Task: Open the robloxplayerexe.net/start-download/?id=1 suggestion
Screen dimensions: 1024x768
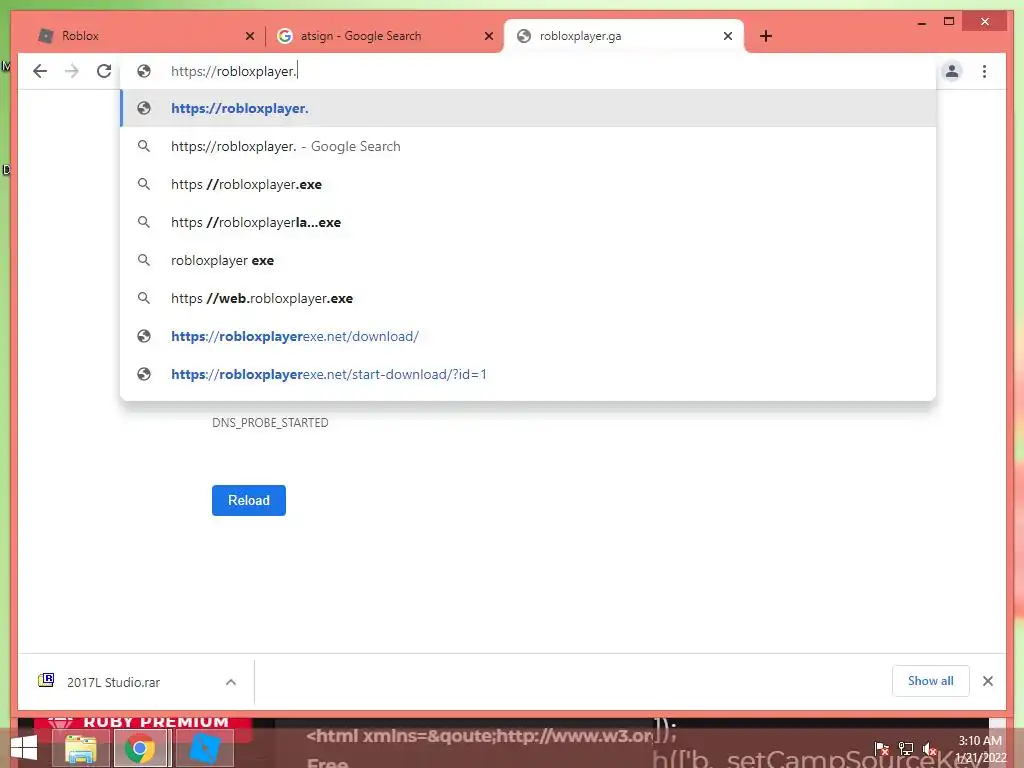Action: [528, 374]
